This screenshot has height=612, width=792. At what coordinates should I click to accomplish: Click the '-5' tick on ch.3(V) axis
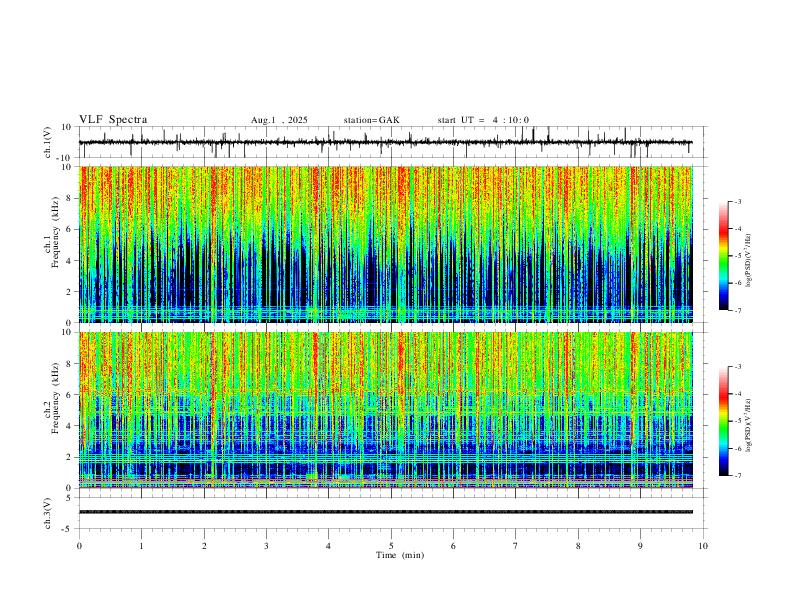pyautogui.click(x=68, y=529)
